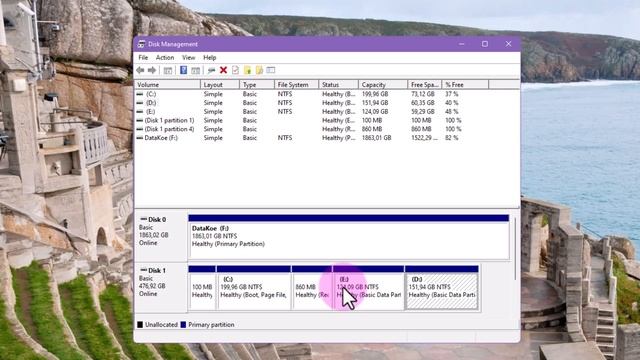The height and width of the screenshot is (360, 640).
Task: Click the 82 % free cell
Action: [x=452, y=138]
